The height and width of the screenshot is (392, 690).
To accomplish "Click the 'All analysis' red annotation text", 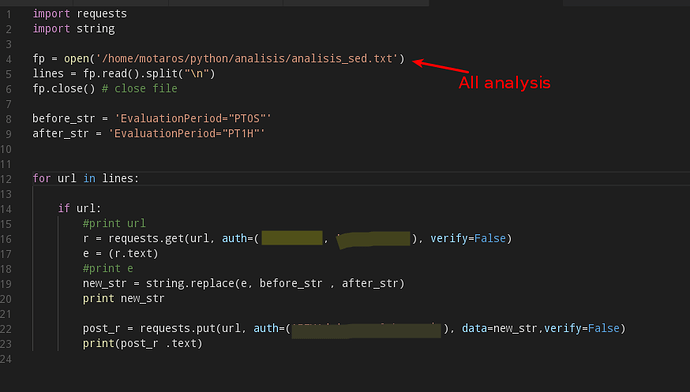I will point(504,83).
